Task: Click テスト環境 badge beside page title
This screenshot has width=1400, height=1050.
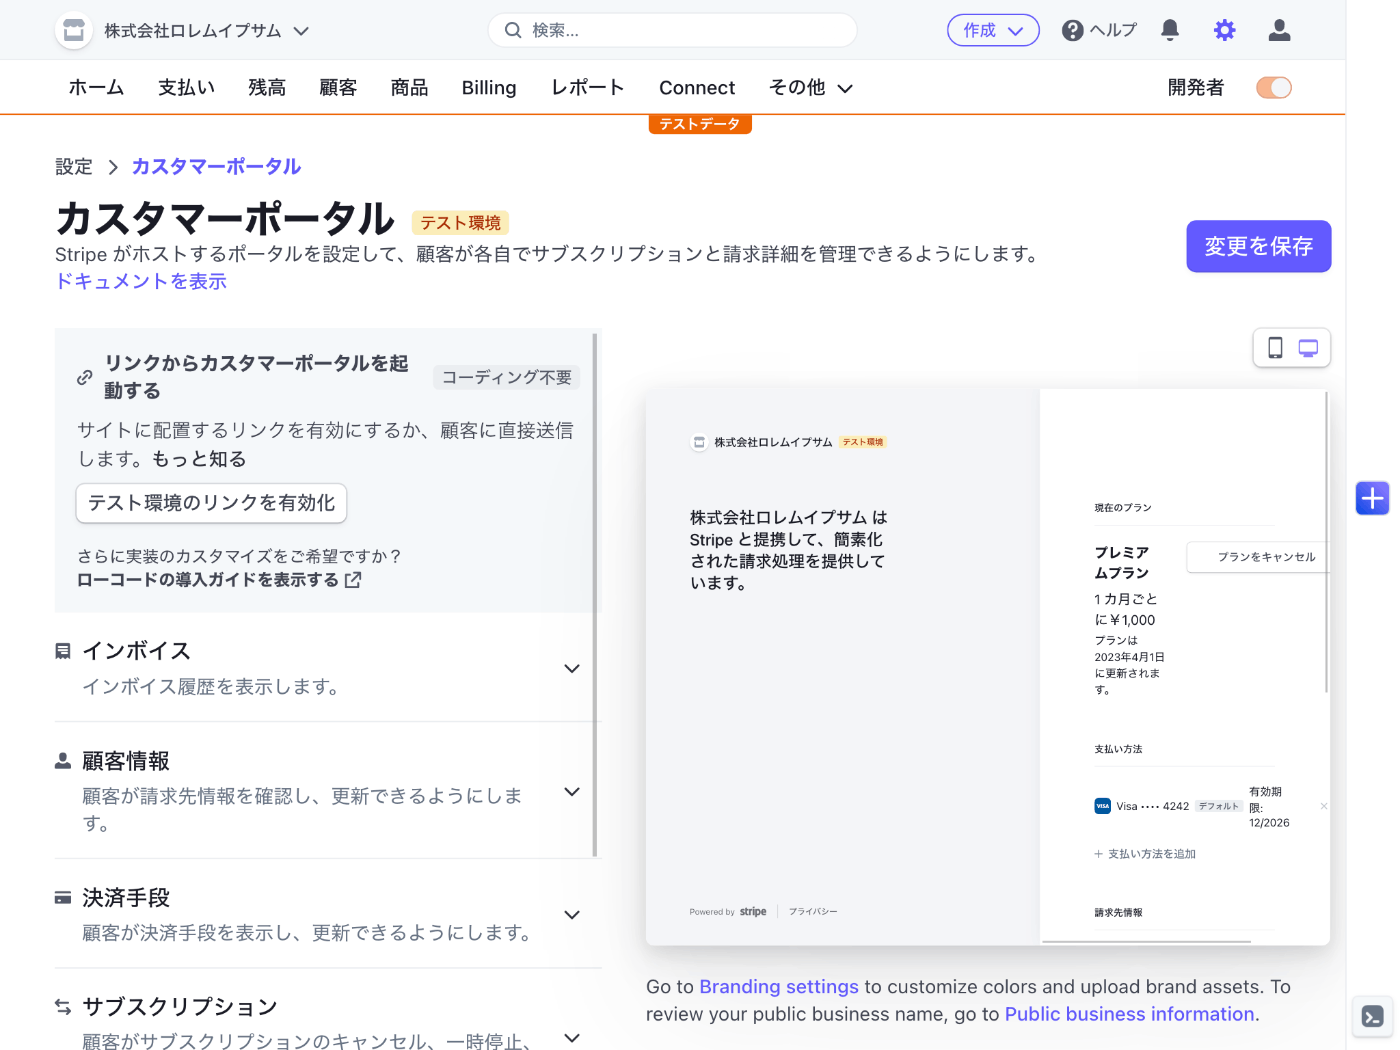Action: click(x=460, y=223)
